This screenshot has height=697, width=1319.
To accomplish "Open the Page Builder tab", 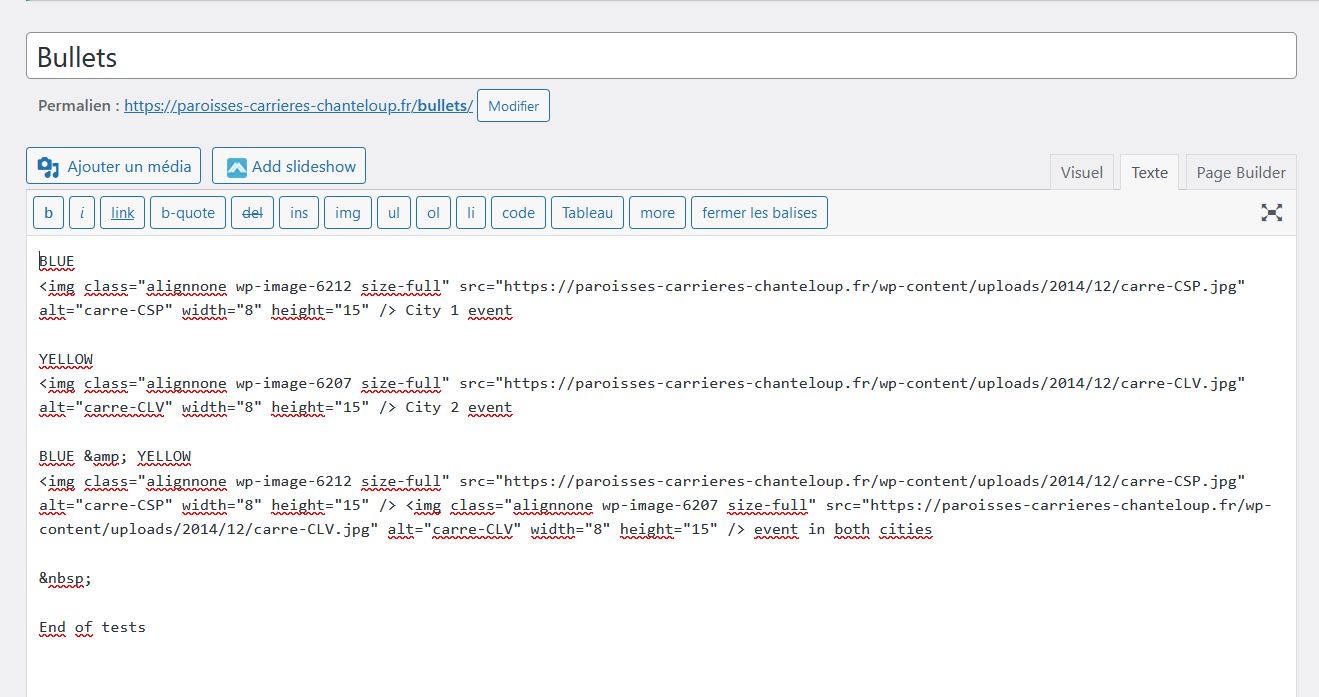I will (x=1240, y=172).
